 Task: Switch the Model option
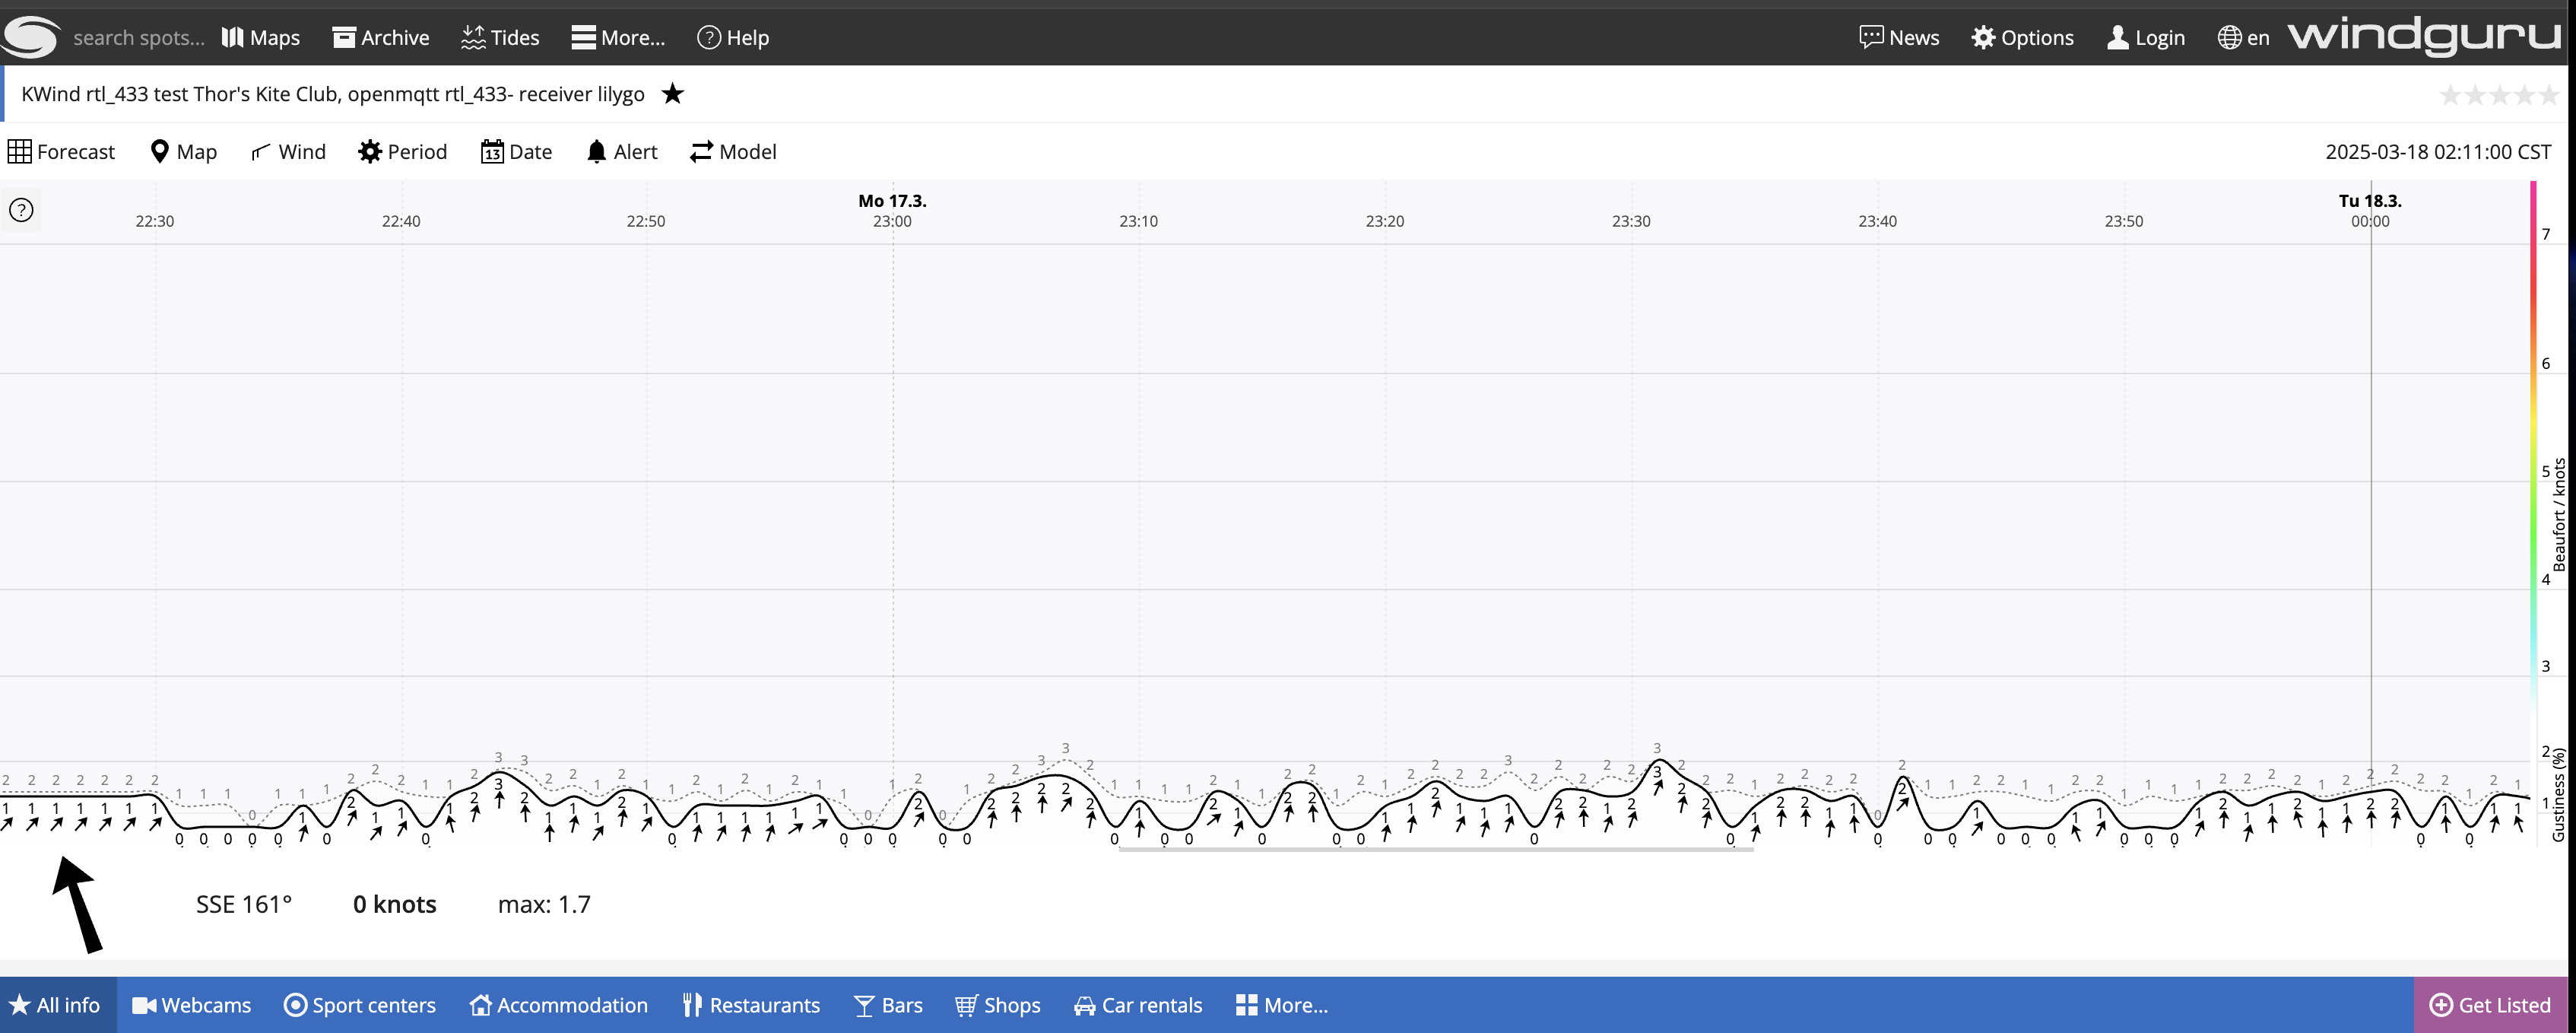click(x=734, y=152)
